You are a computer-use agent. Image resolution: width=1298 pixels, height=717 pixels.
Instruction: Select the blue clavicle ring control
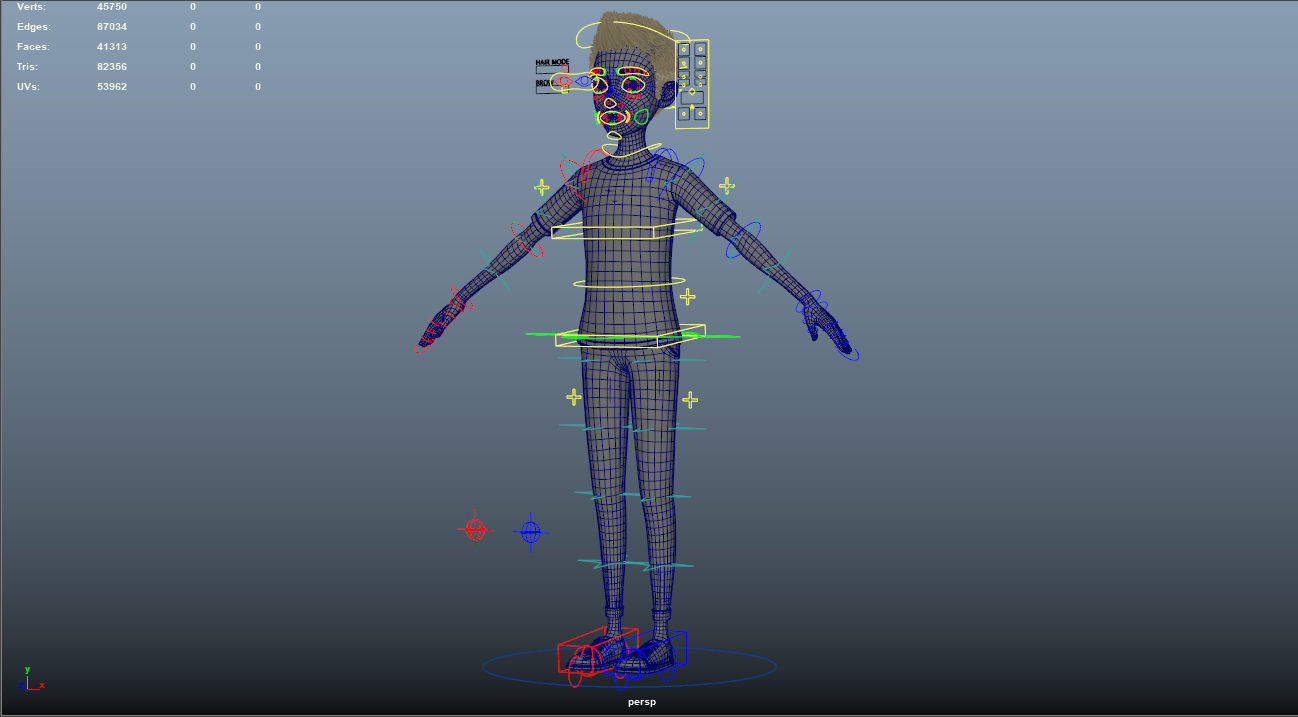point(662,164)
